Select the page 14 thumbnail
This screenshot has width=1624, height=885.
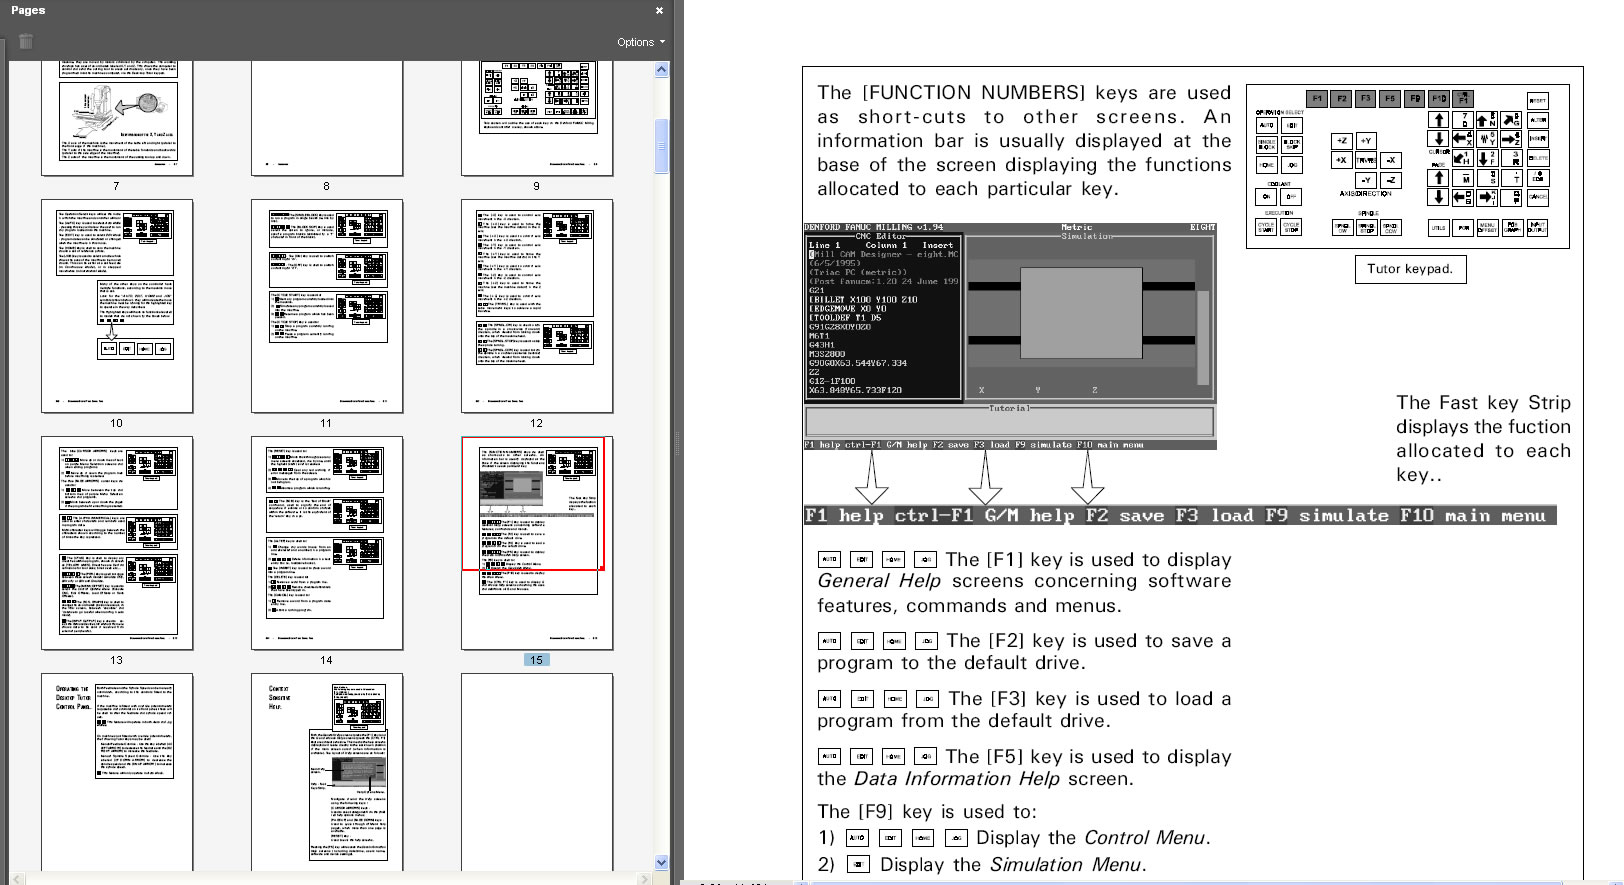coord(326,542)
